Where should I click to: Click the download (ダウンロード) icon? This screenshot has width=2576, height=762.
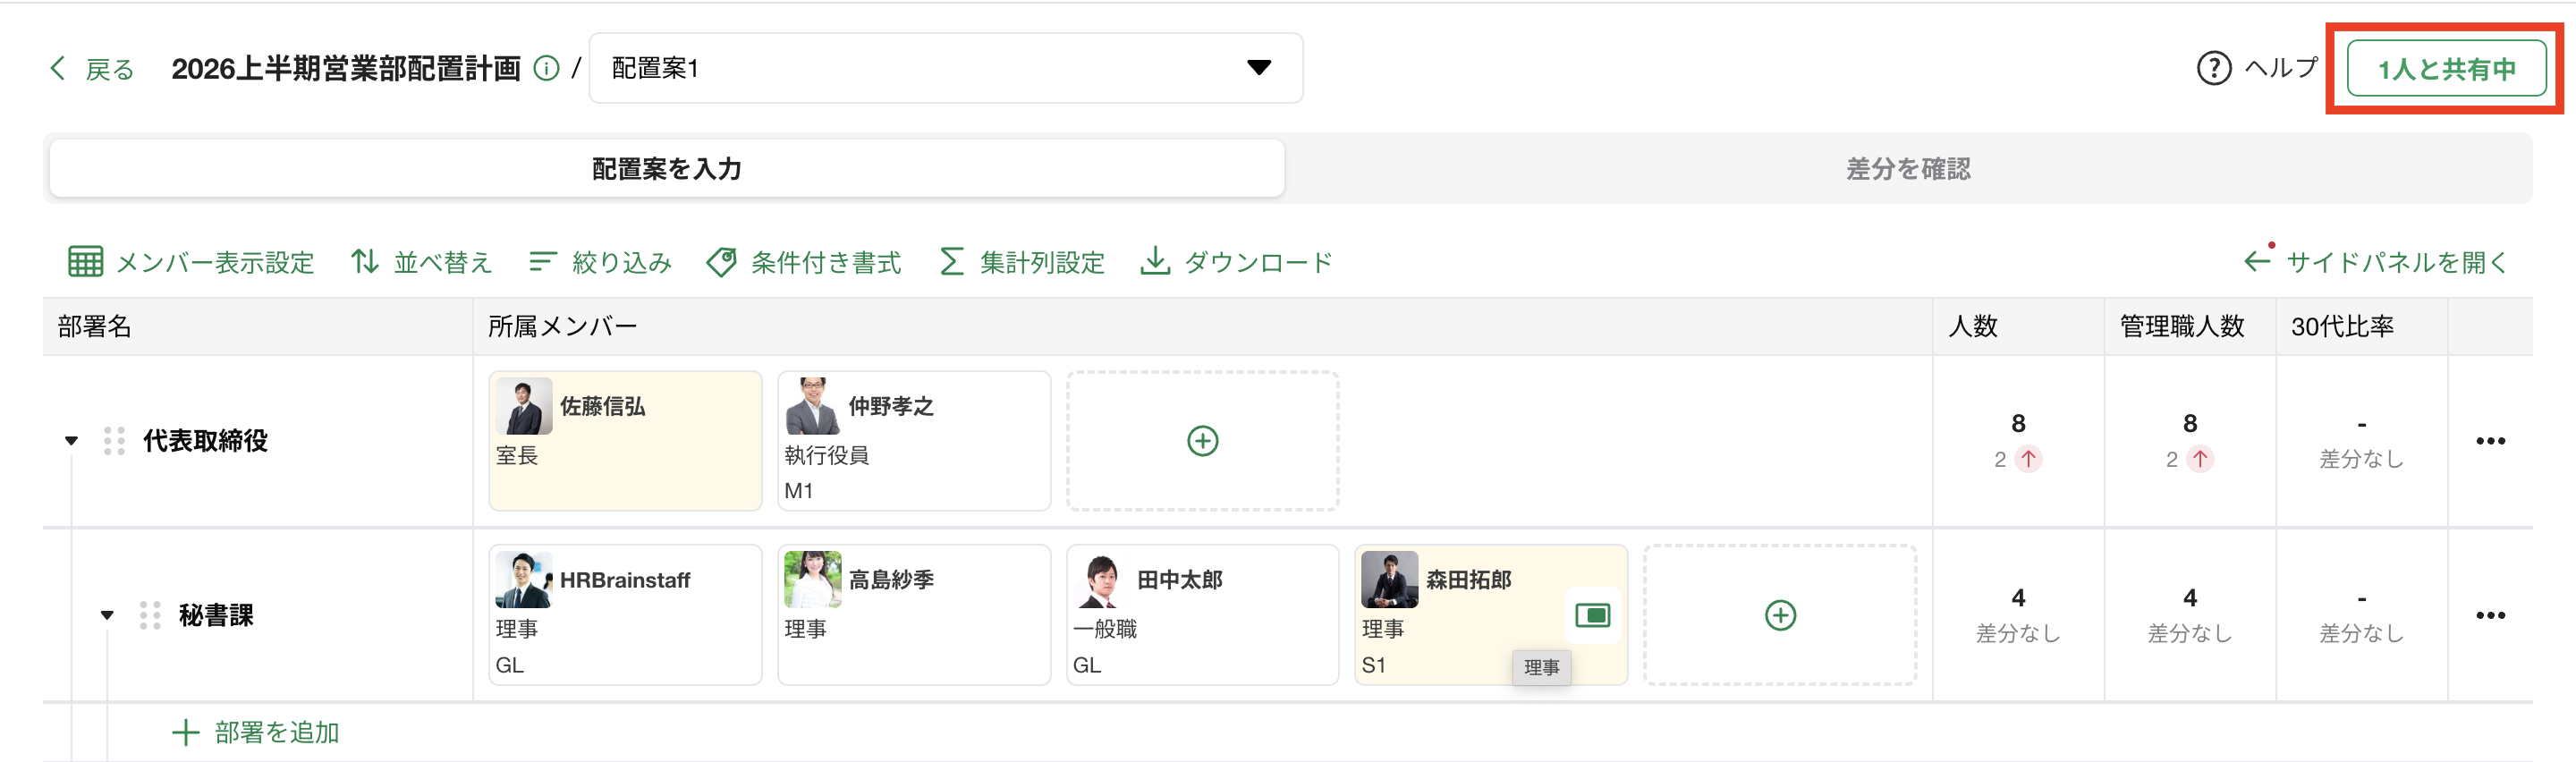[x=1155, y=261]
